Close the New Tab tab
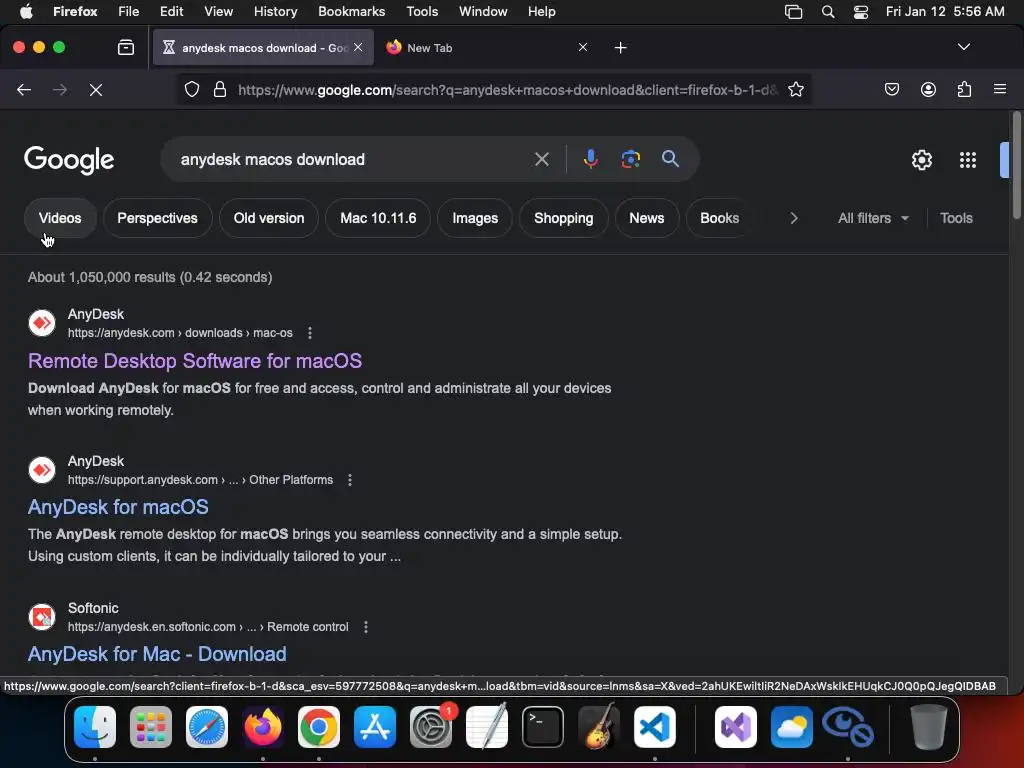Image resolution: width=1024 pixels, height=768 pixels. pos(583,47)
